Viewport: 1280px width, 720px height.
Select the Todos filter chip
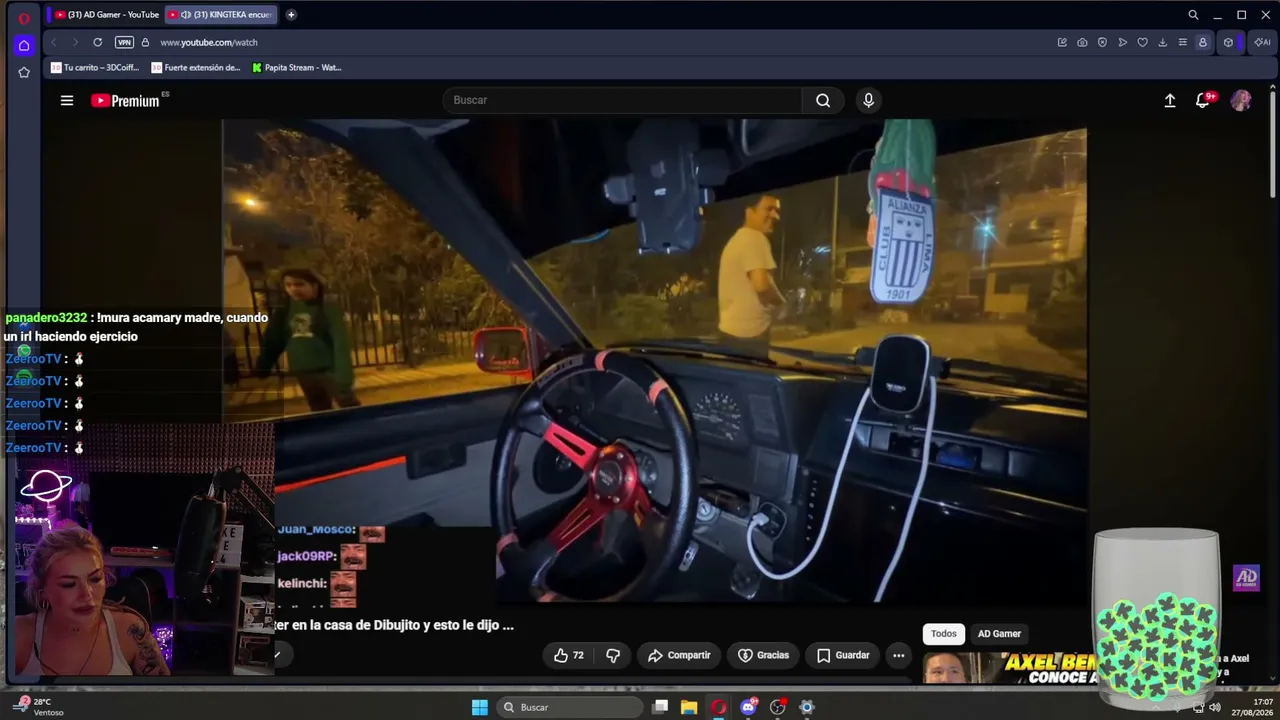click(x=944, y=633)
